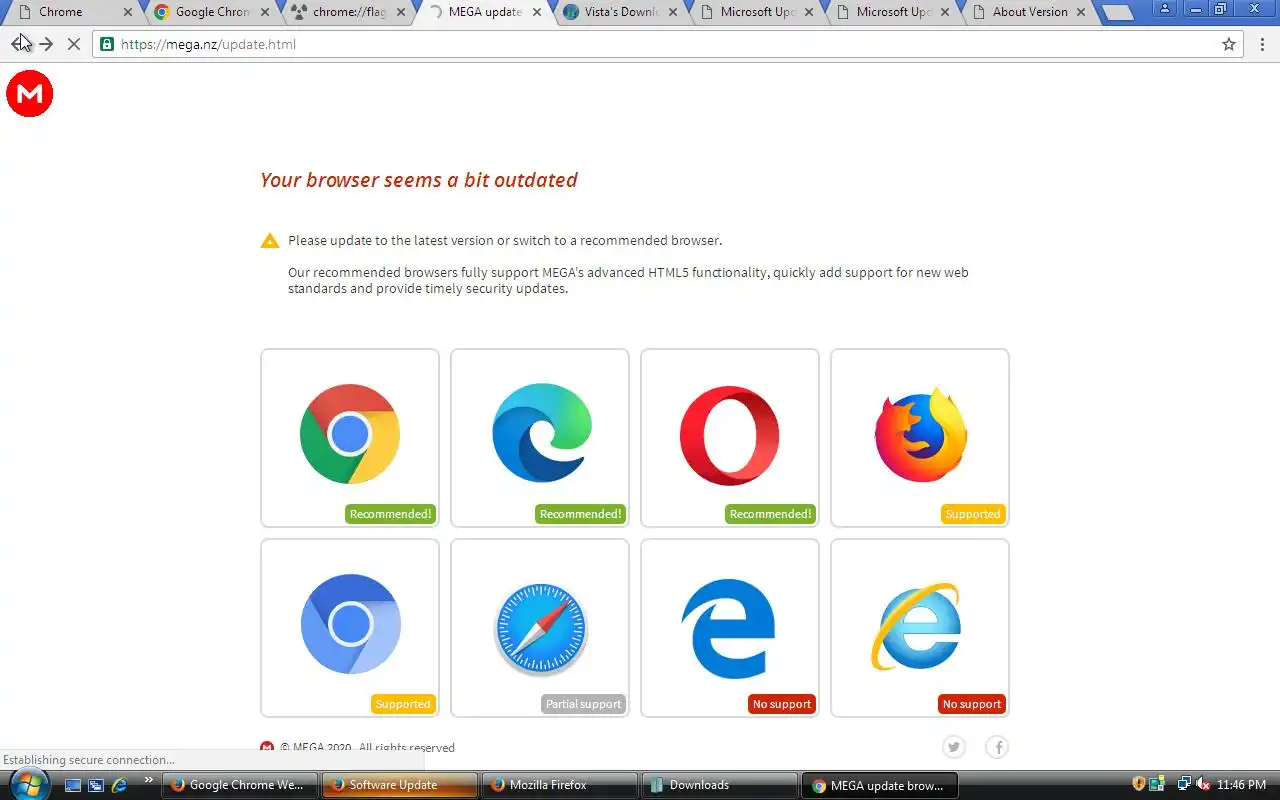This screenshot has height=800, width=1280.
Task: Open the network connection tray icon
Action: pyautogui.click(x=1184, y=785)
